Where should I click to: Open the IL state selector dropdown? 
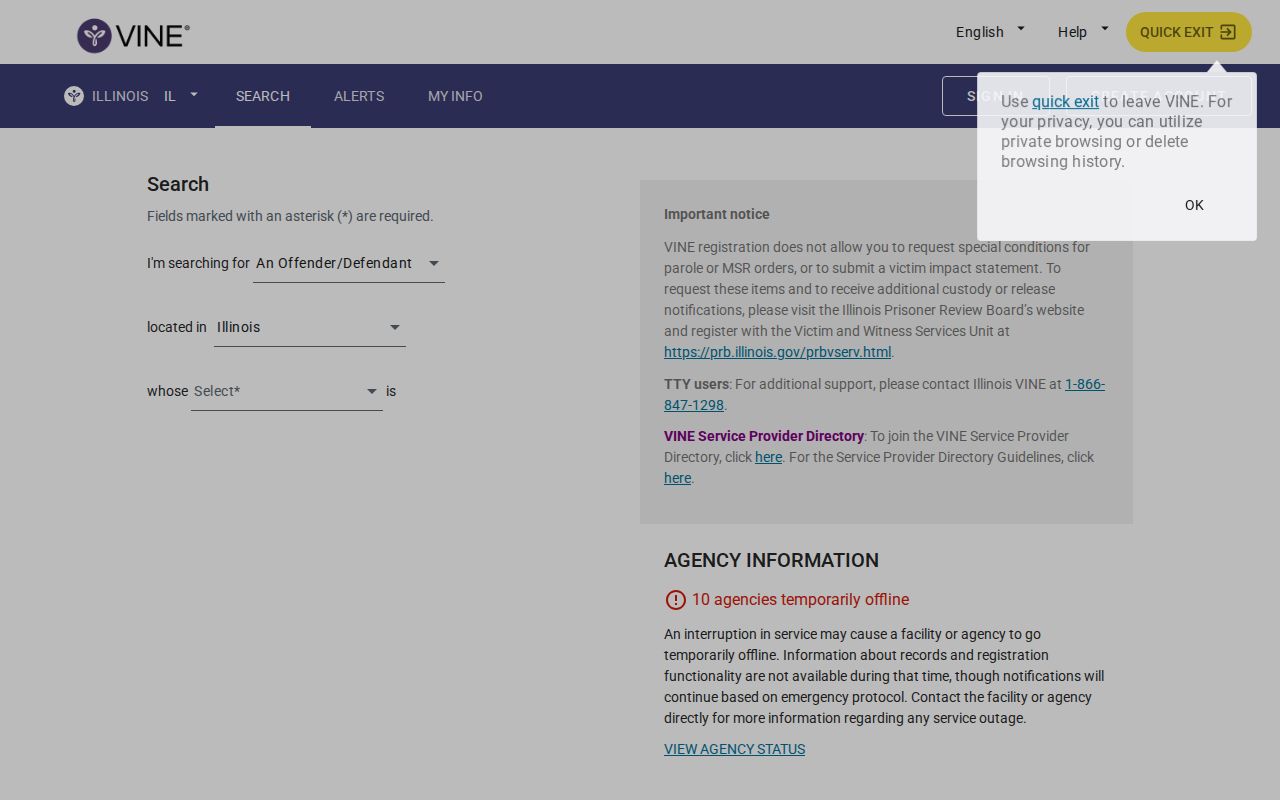(181, 96)
